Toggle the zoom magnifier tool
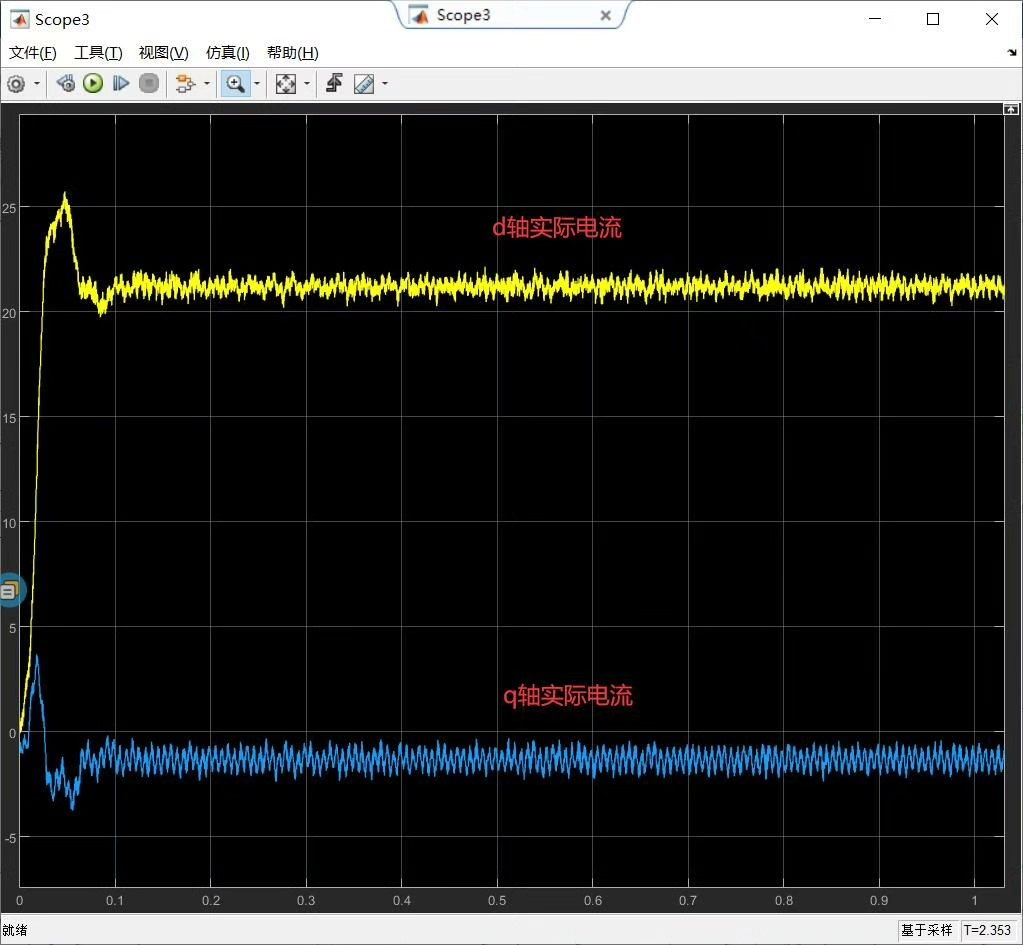This screenshot has width=1023, height=945. [x=236, y=84]
